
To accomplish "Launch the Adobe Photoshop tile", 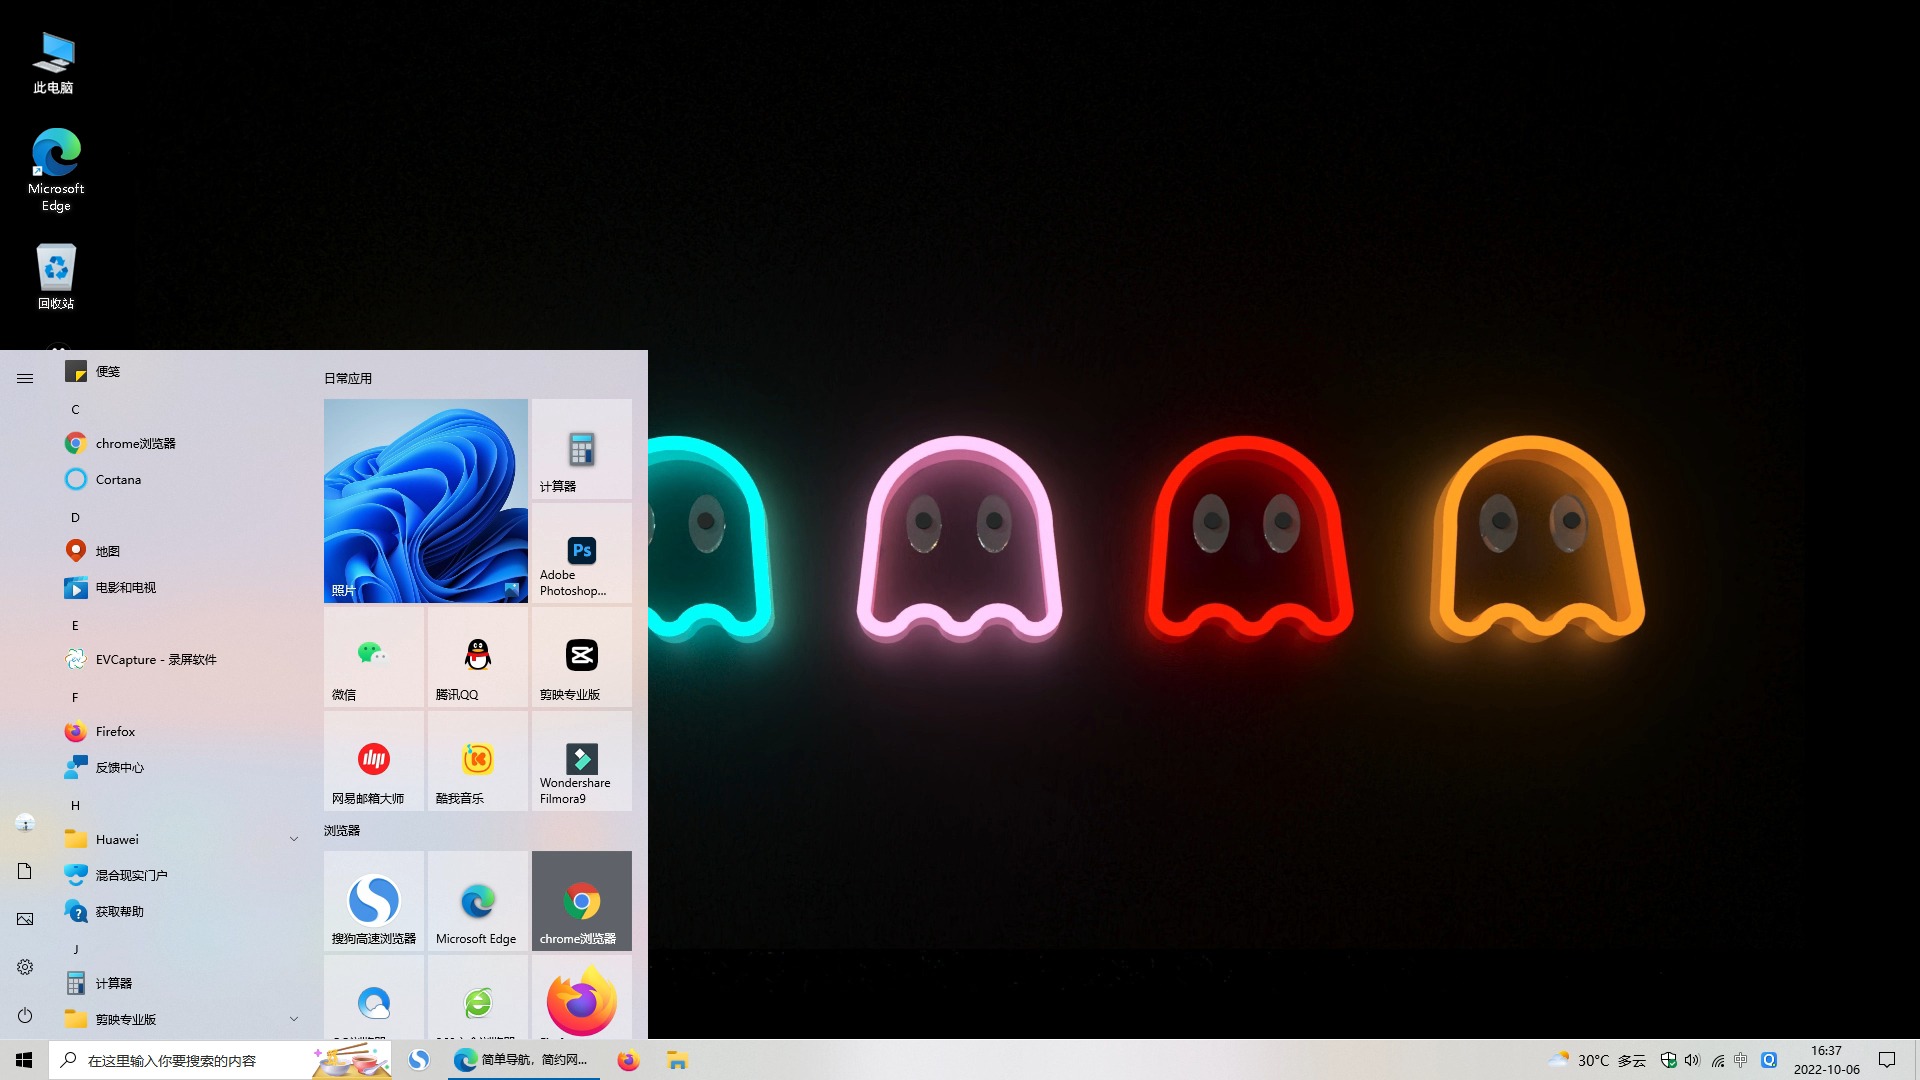I will 582,553.
